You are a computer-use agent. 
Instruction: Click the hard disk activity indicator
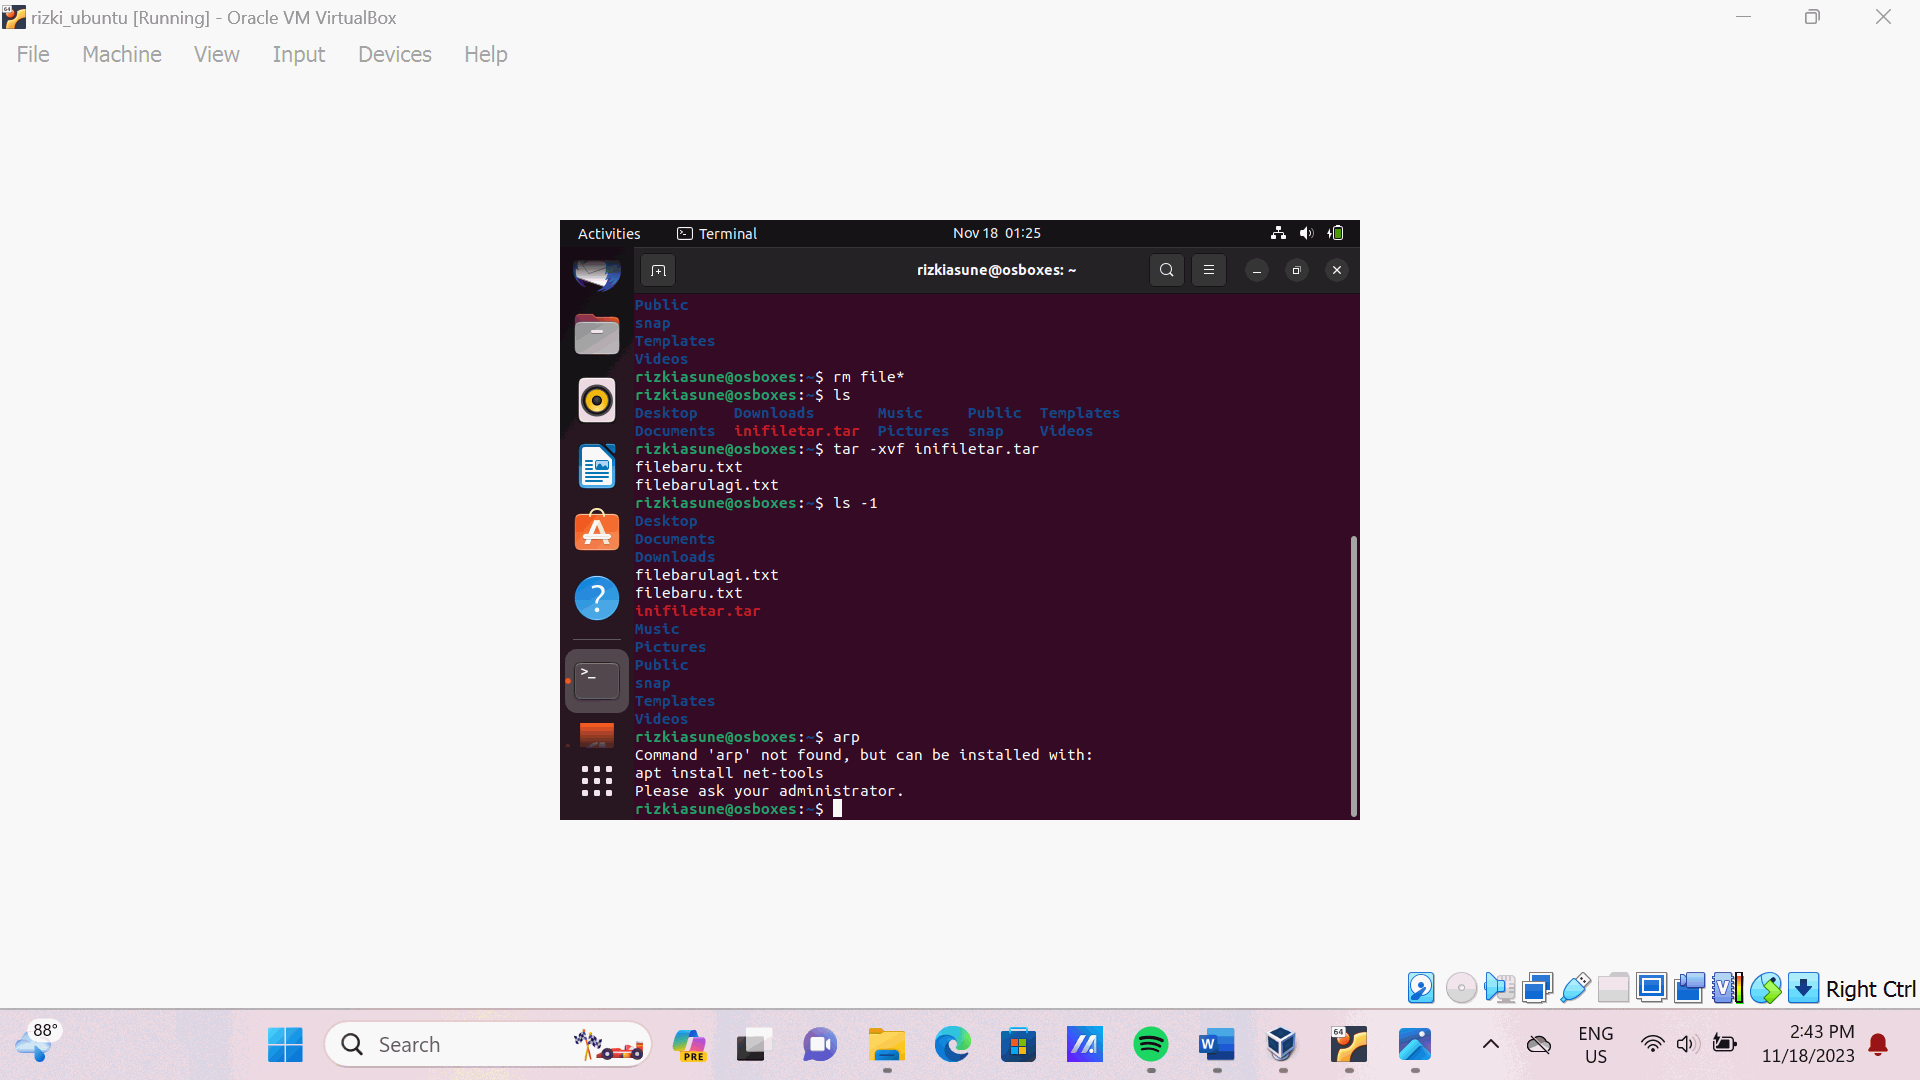[x=1421, y=988]
